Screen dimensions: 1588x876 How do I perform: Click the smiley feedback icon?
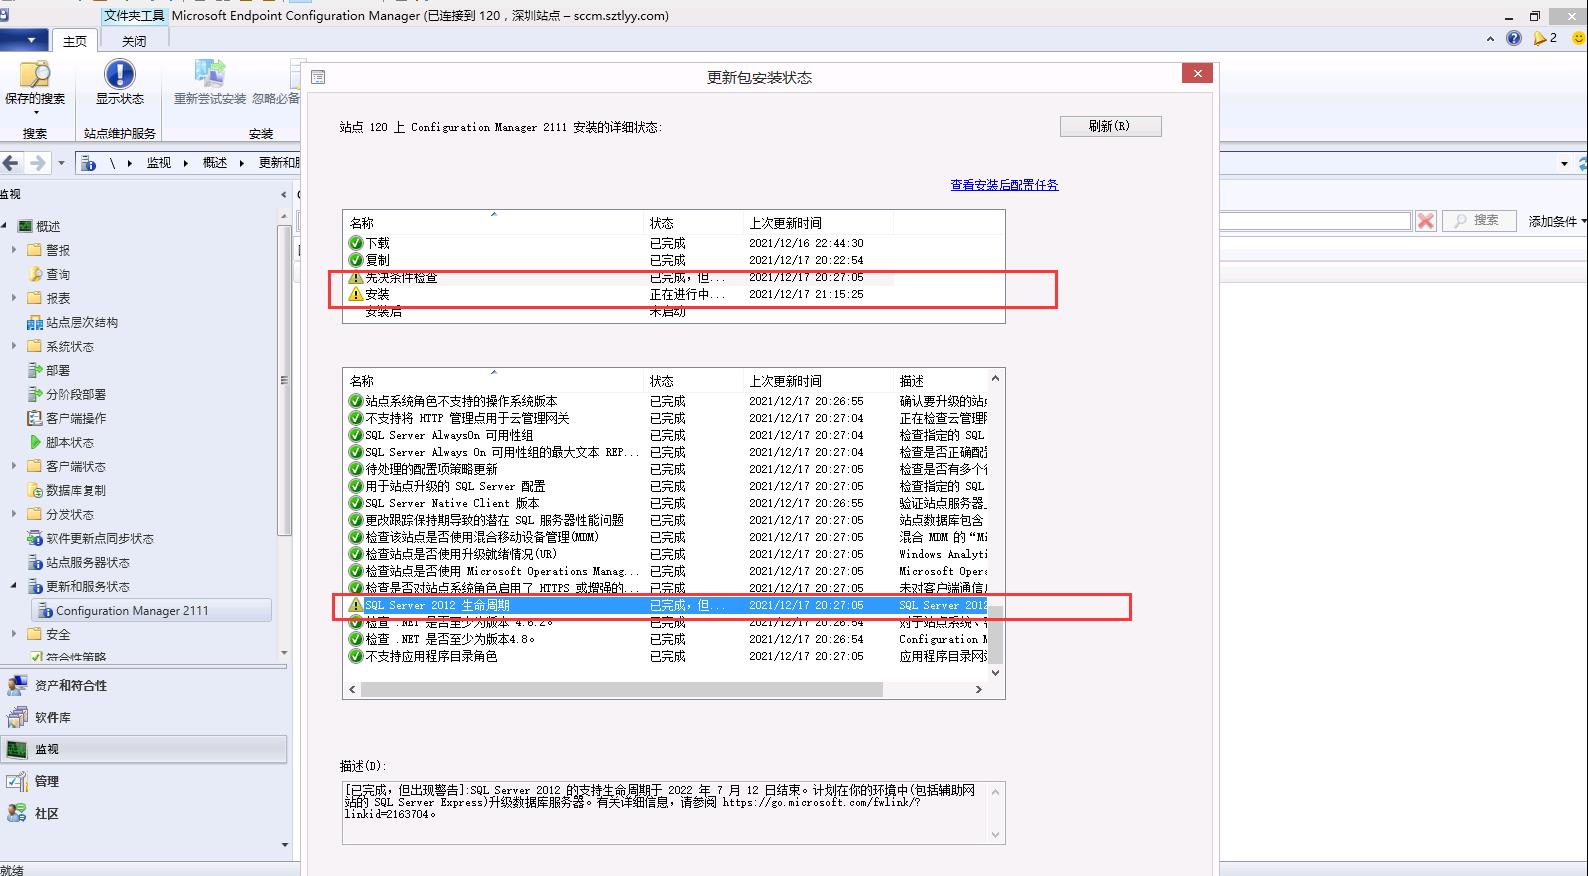pos(1580,38)
